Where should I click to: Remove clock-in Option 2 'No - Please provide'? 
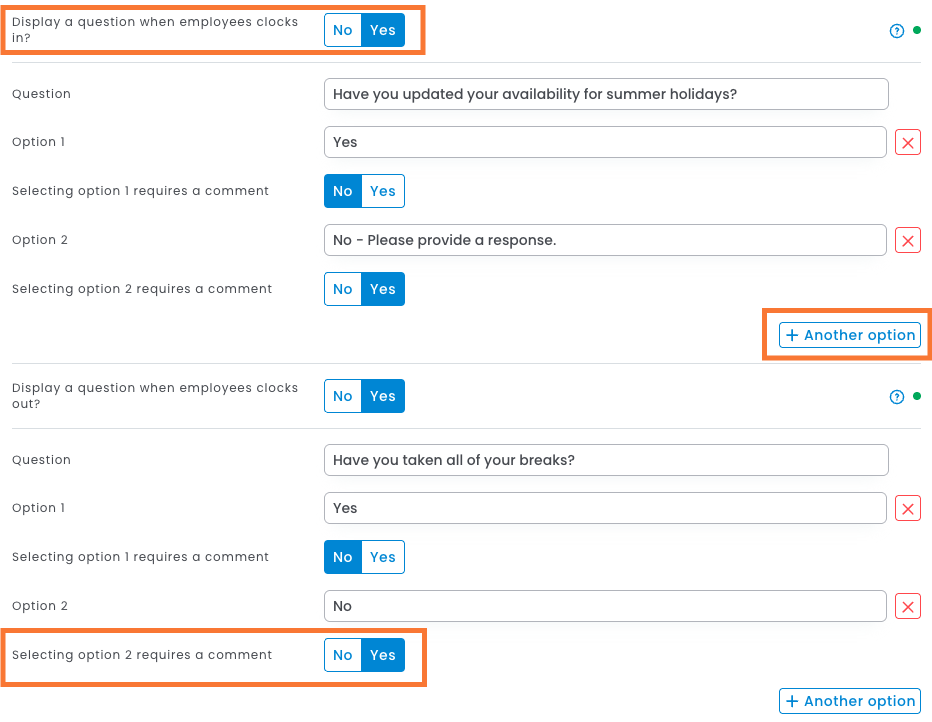coord(908,240)
